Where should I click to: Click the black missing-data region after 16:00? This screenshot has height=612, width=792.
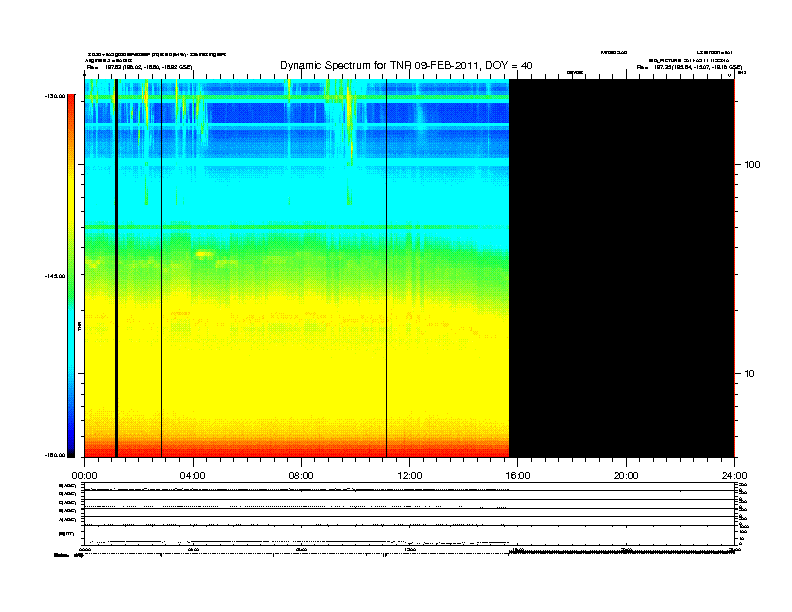point(621,268)
